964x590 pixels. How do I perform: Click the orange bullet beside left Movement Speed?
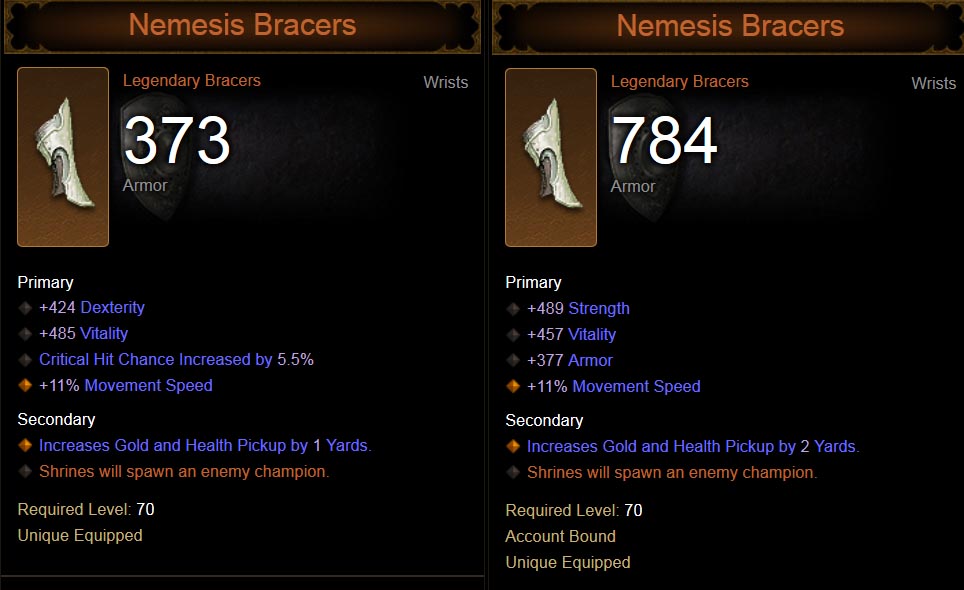point(25,386)
